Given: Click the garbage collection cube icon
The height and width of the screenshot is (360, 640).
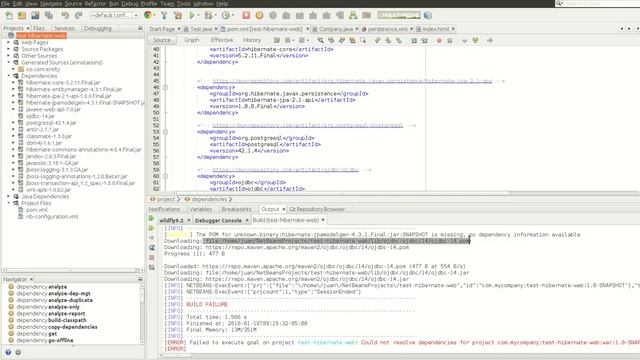Looking at the screenshot, I should click(x=428, y=16).
